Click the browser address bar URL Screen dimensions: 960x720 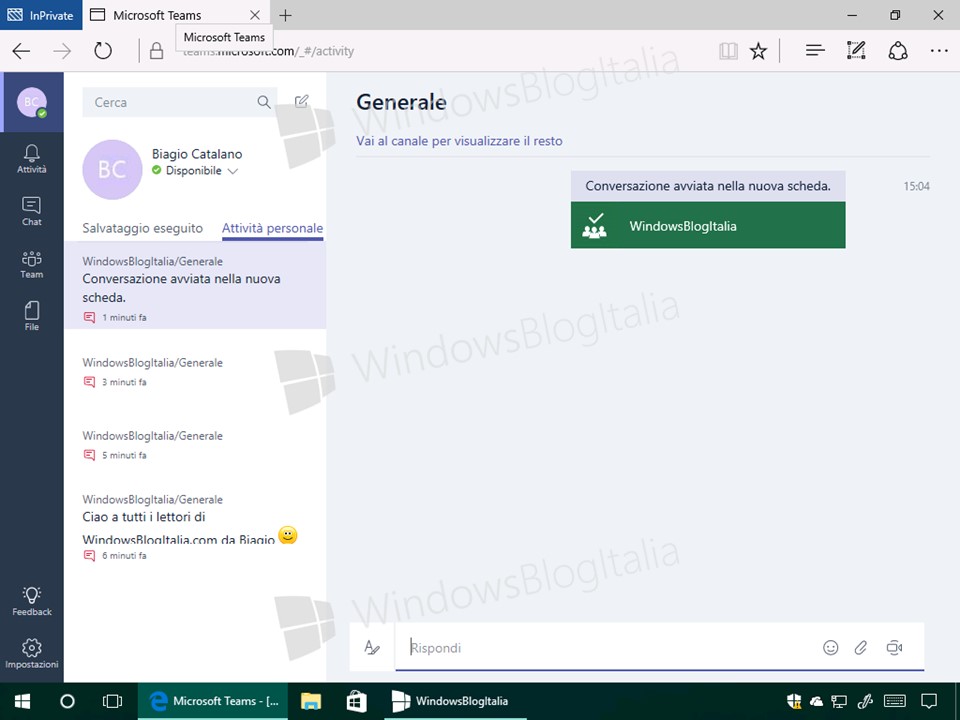point(268,51)
